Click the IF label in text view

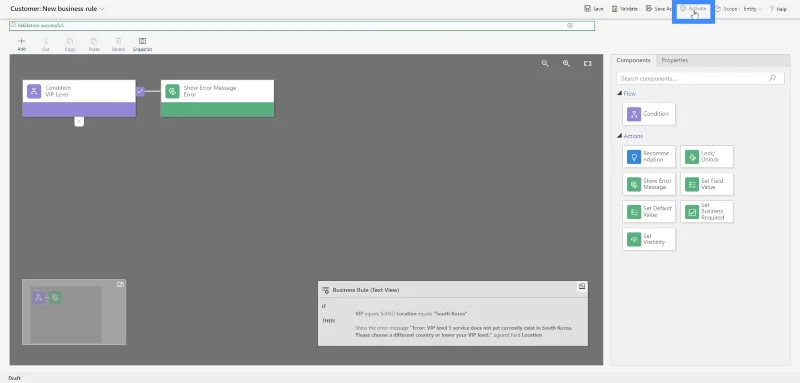(323, 307)
